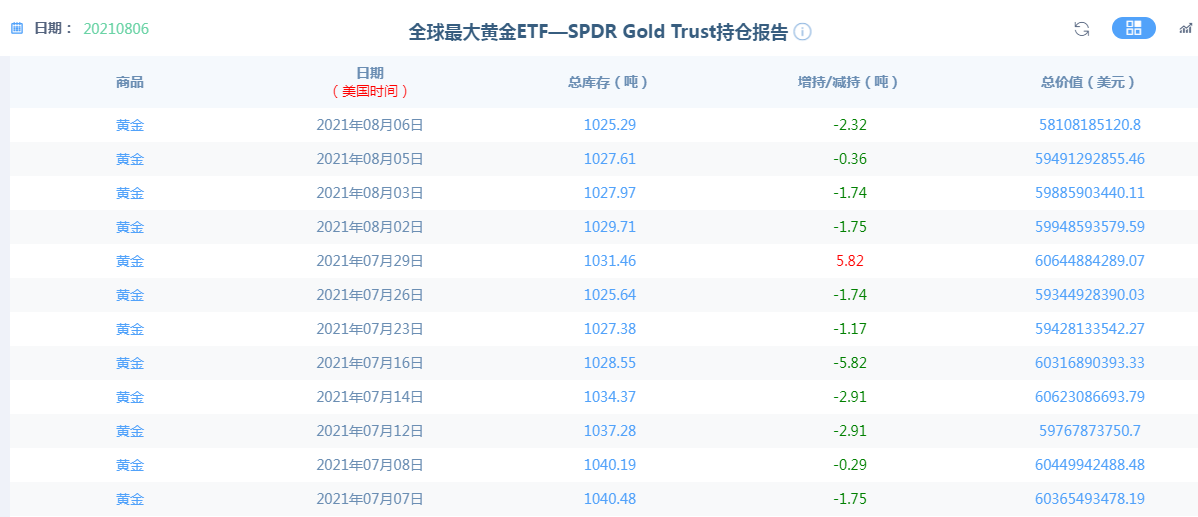Click total holdings value 1028.55
Image resolution: width=1198 pixels, height=517 pixels.
(x=610, y=364)
